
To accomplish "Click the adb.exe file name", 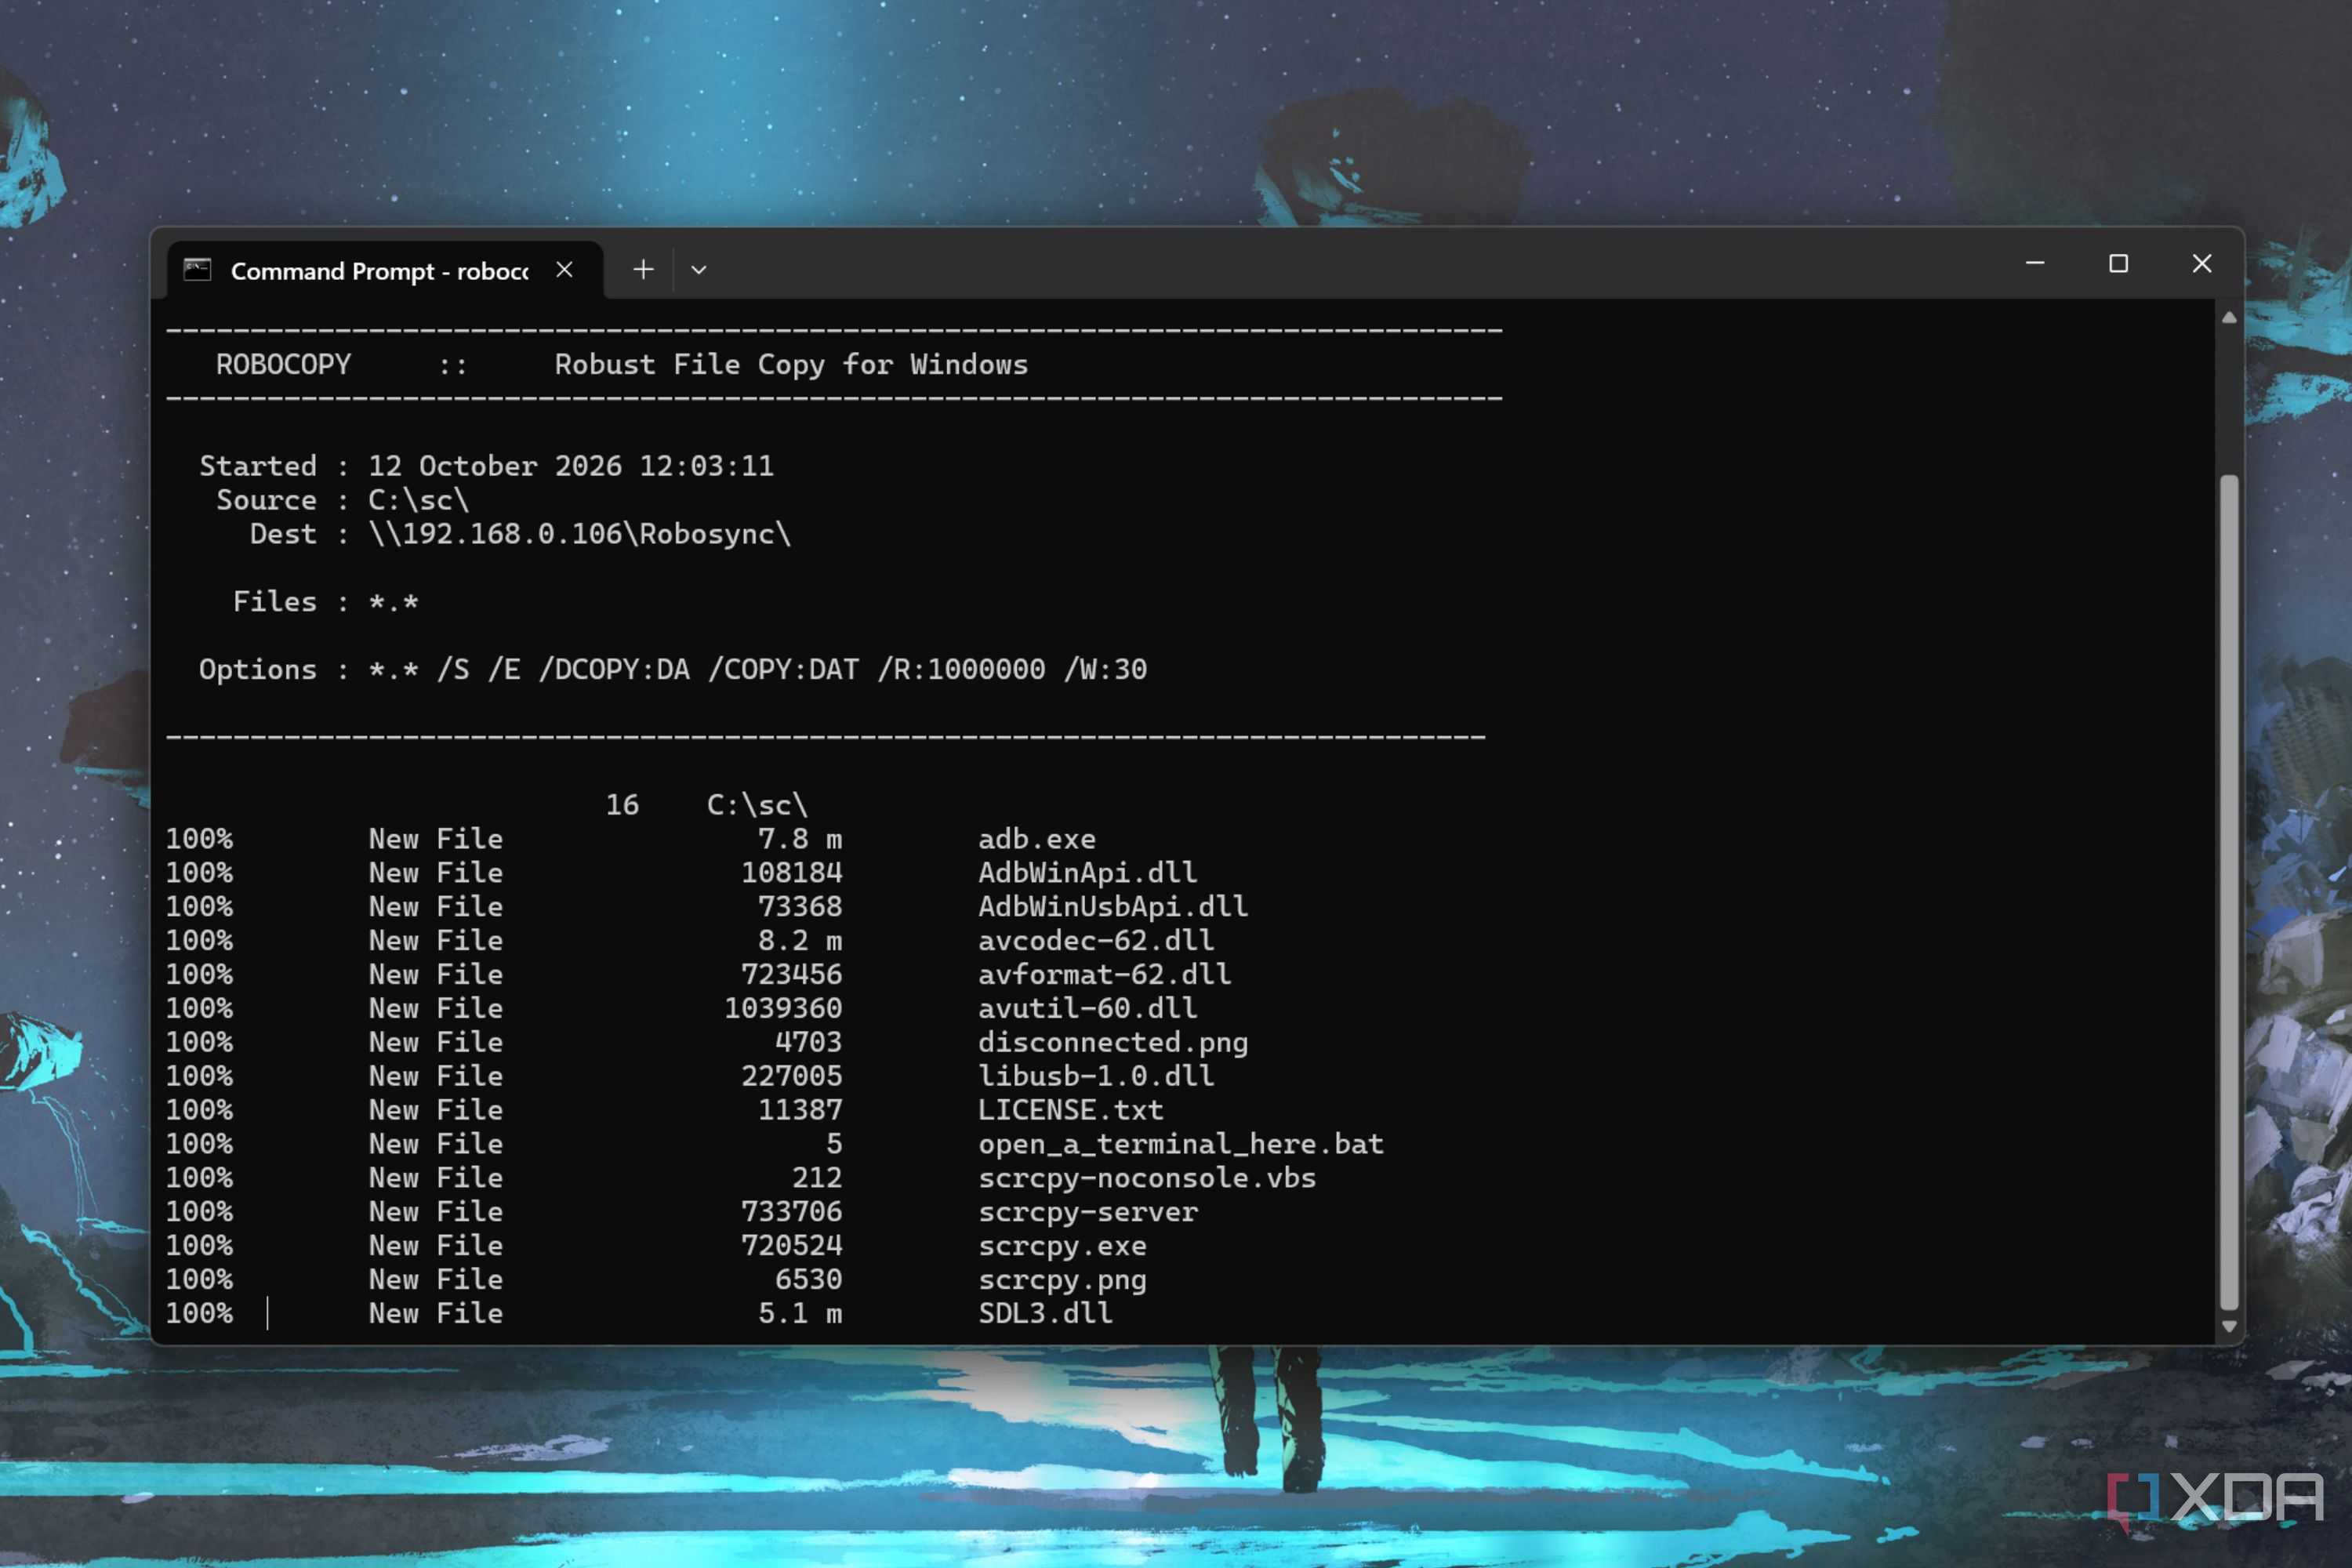I will click(1037, 839).
